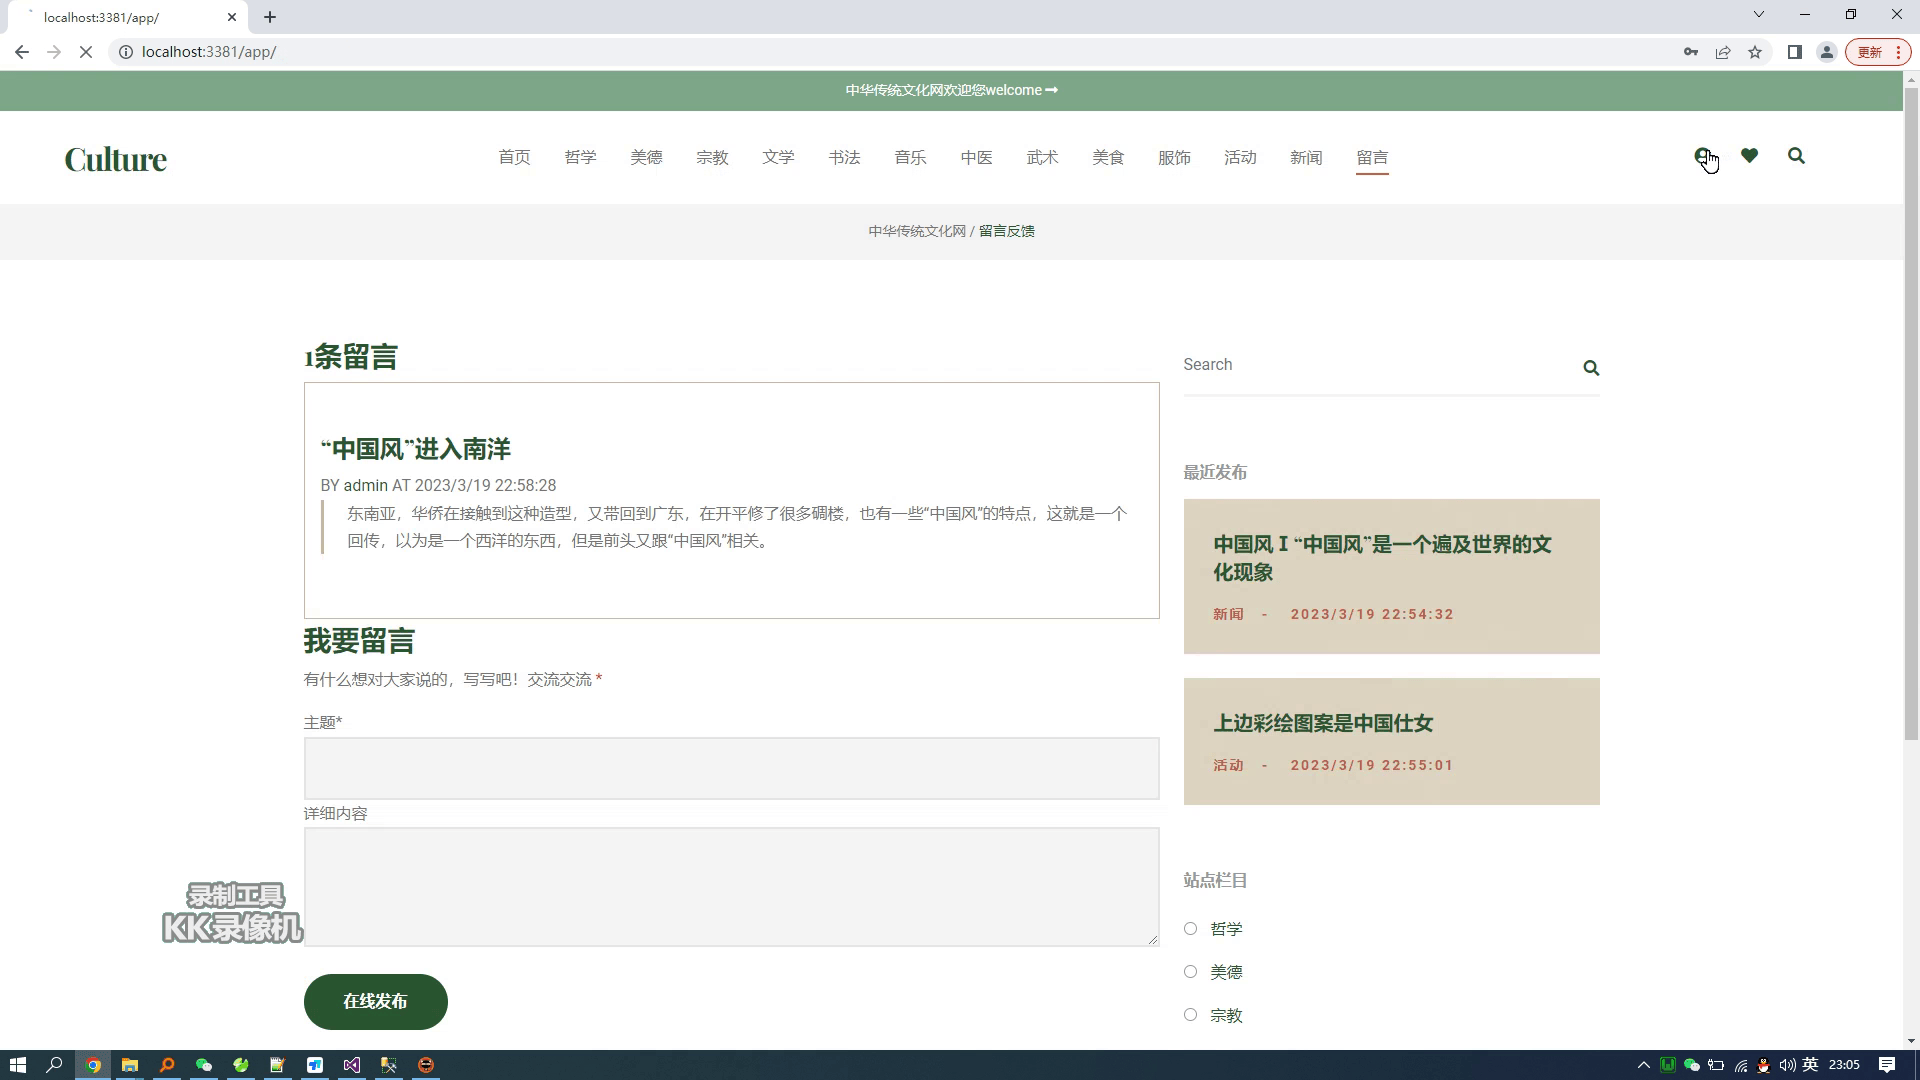1920x1080 pixels.
Task: Stop page loading with the X button
Action: (x=86, y=52)
